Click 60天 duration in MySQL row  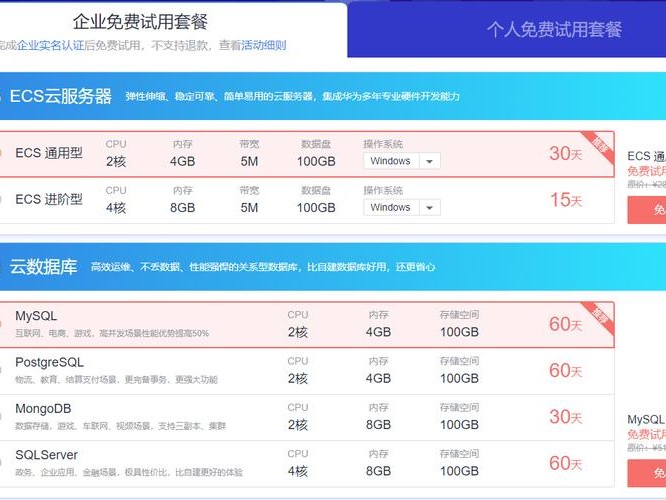pos(565,324)
